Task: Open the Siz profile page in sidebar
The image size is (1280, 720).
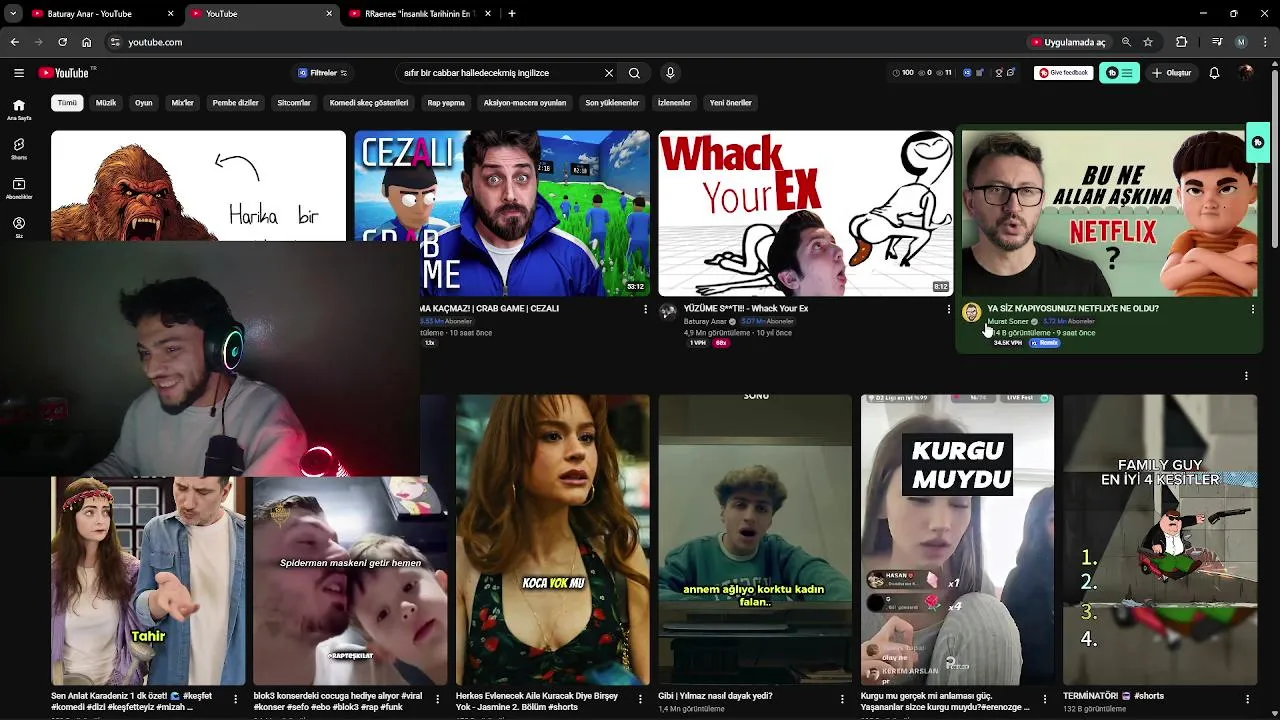Action: coord(19,228)
